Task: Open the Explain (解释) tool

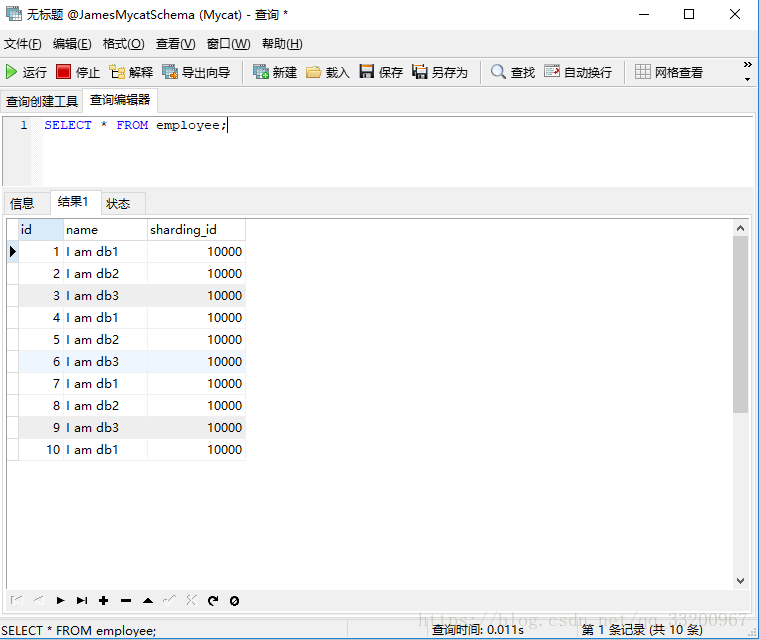Action: (131, 72)
